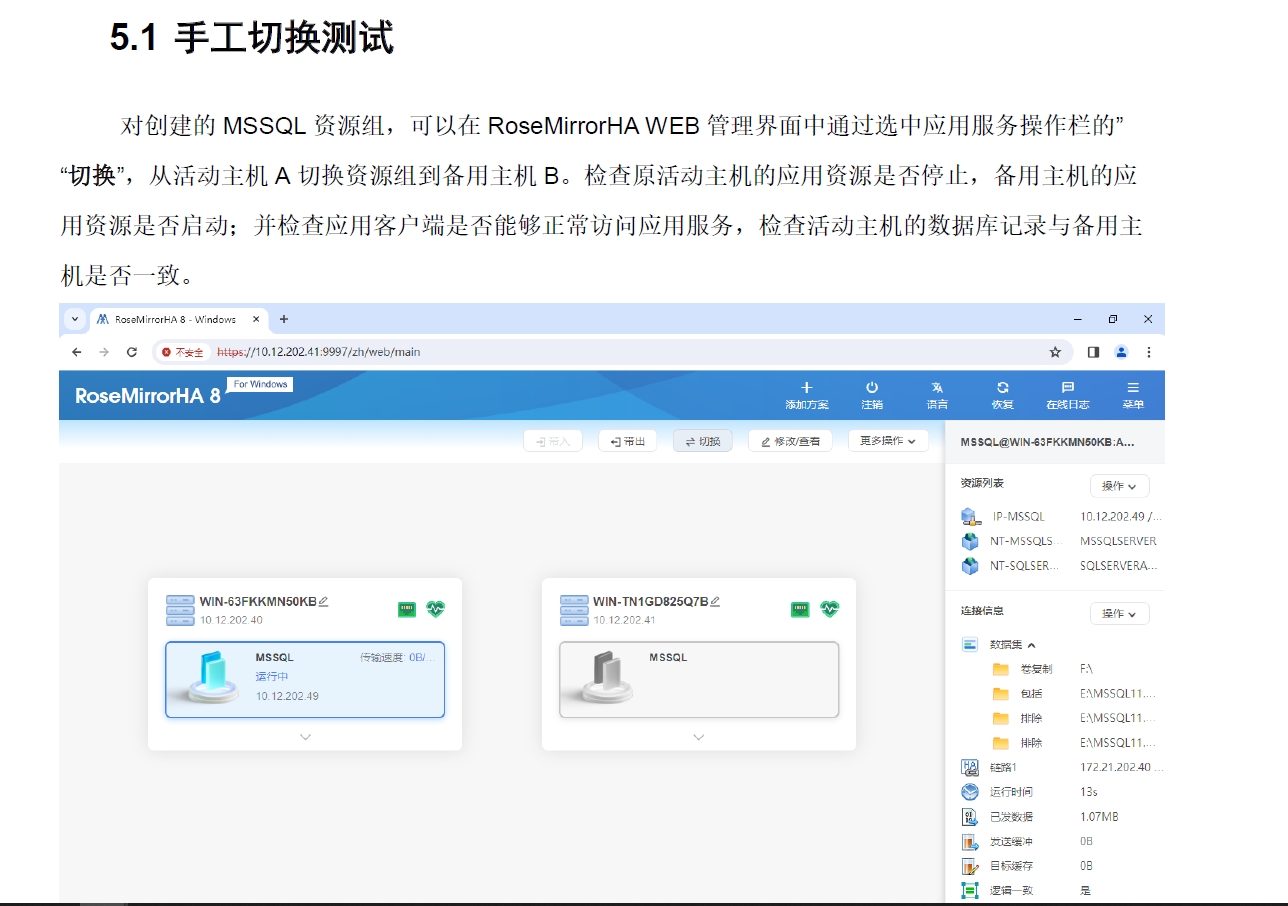Click the MSSQLSERVER service value
This screenshot has width=1288, height=906.
point(1118,541)
